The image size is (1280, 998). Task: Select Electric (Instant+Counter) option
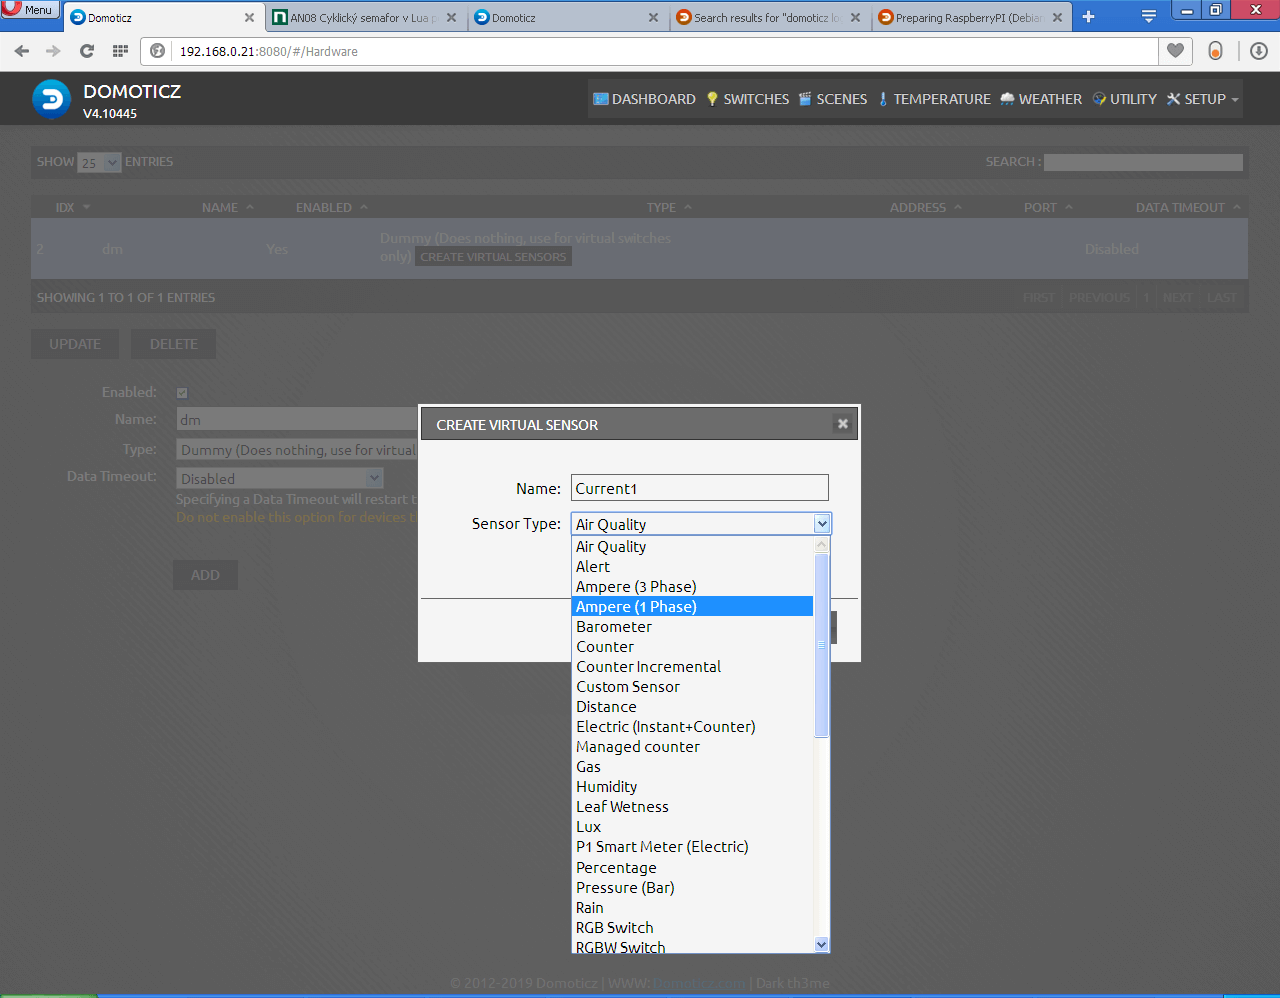692,727
